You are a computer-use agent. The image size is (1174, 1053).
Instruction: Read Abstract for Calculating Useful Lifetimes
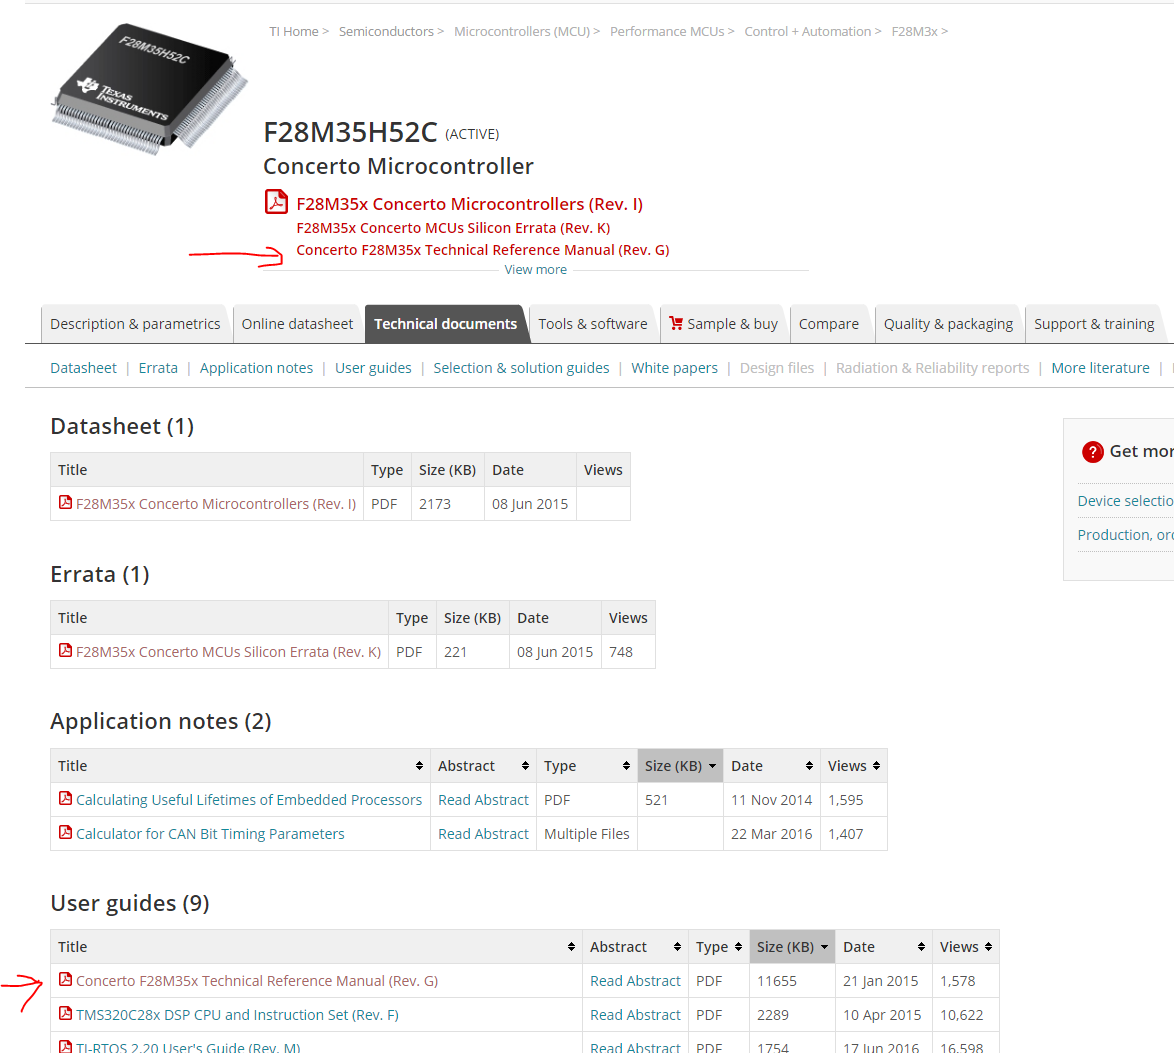[483, 800]
